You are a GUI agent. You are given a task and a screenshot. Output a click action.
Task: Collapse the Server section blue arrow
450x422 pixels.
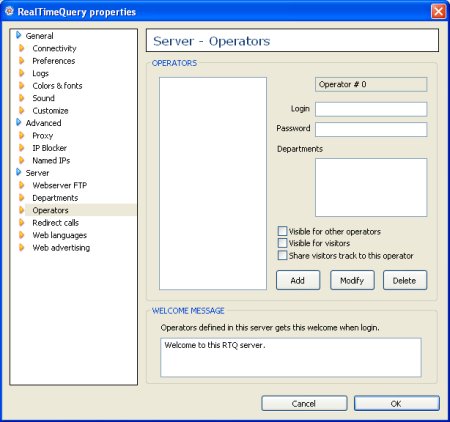pyautogui.click(x=19, y=173)
